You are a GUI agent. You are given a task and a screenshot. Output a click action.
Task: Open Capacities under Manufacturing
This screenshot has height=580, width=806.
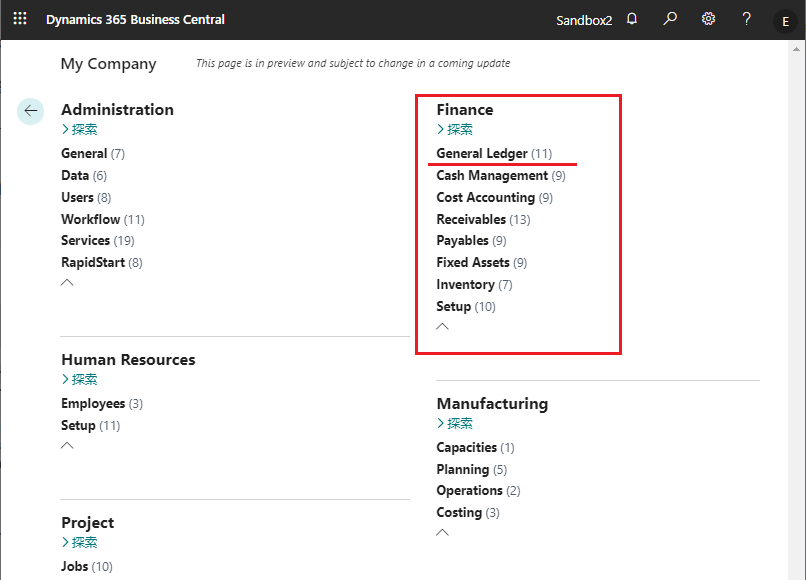(x=475, y=448)
